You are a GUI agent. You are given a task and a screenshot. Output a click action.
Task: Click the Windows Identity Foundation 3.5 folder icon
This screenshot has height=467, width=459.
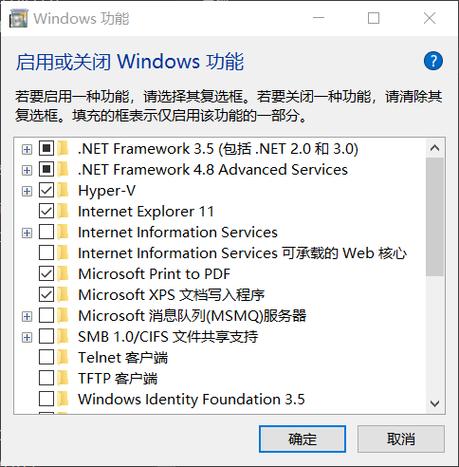click(x=63, y=399)
